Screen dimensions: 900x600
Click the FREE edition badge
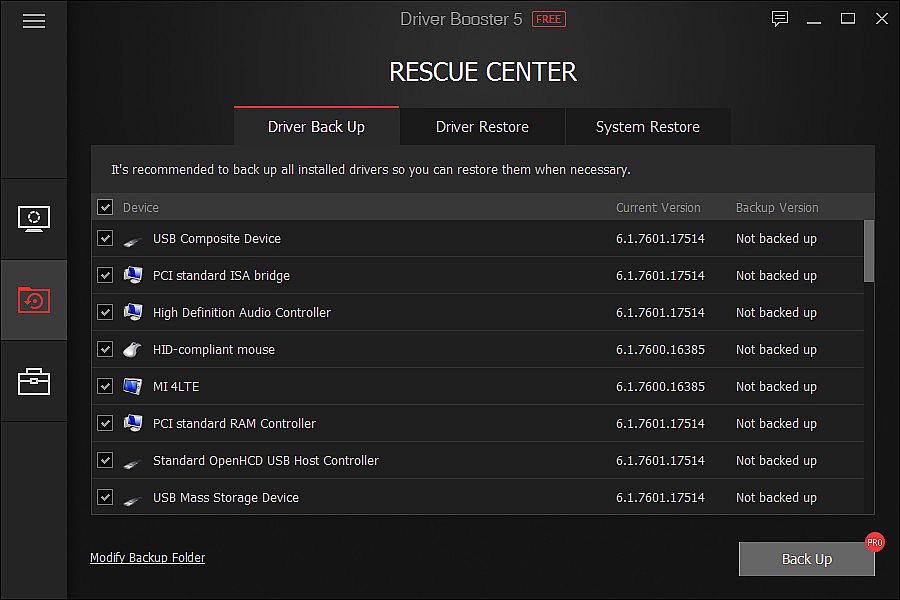(549, 20)
